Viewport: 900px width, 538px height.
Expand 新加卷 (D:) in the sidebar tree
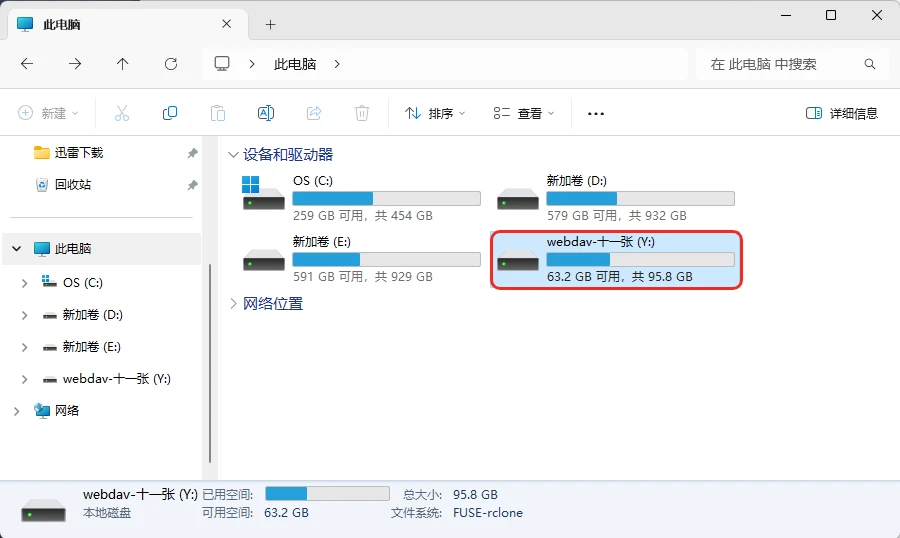point(25,315)
